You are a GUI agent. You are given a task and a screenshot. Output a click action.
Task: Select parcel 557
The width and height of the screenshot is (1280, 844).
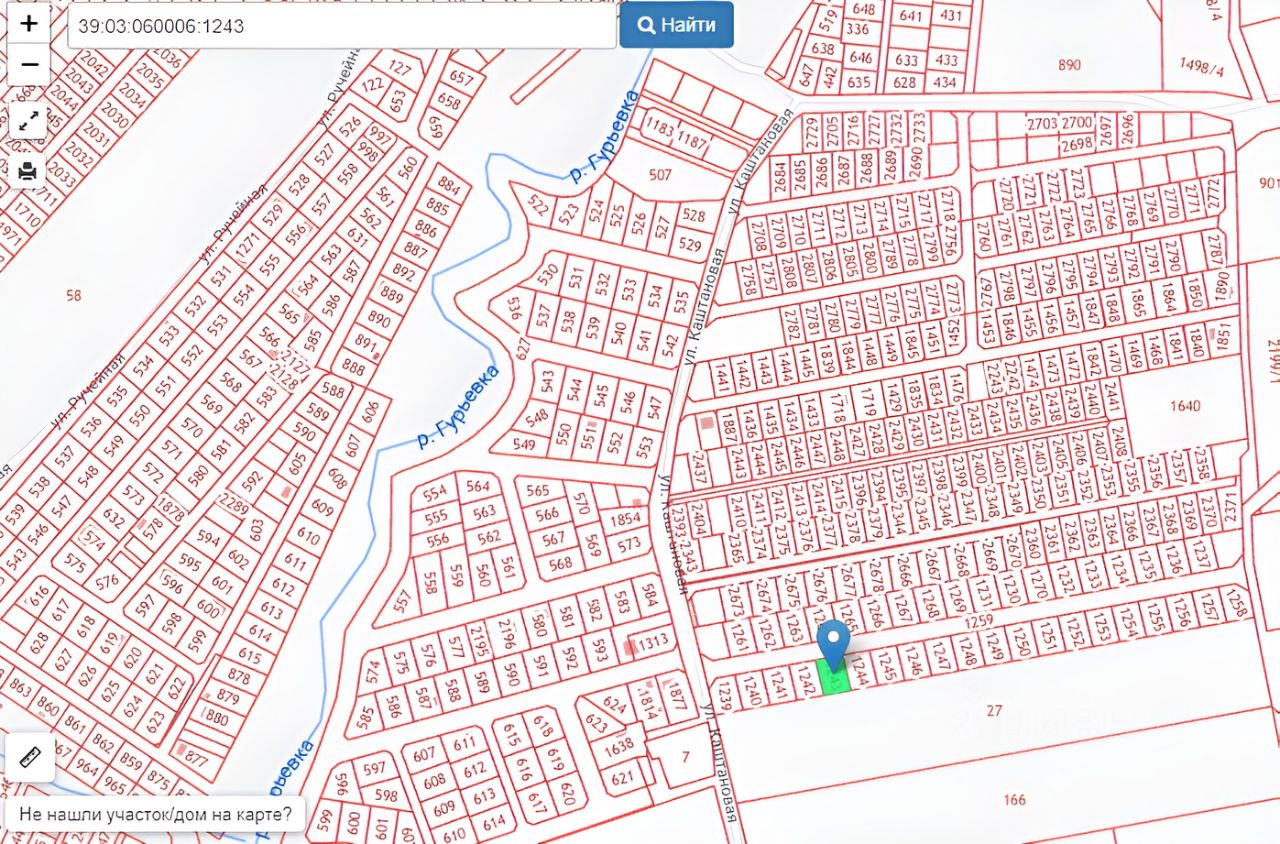coord(403,601)
